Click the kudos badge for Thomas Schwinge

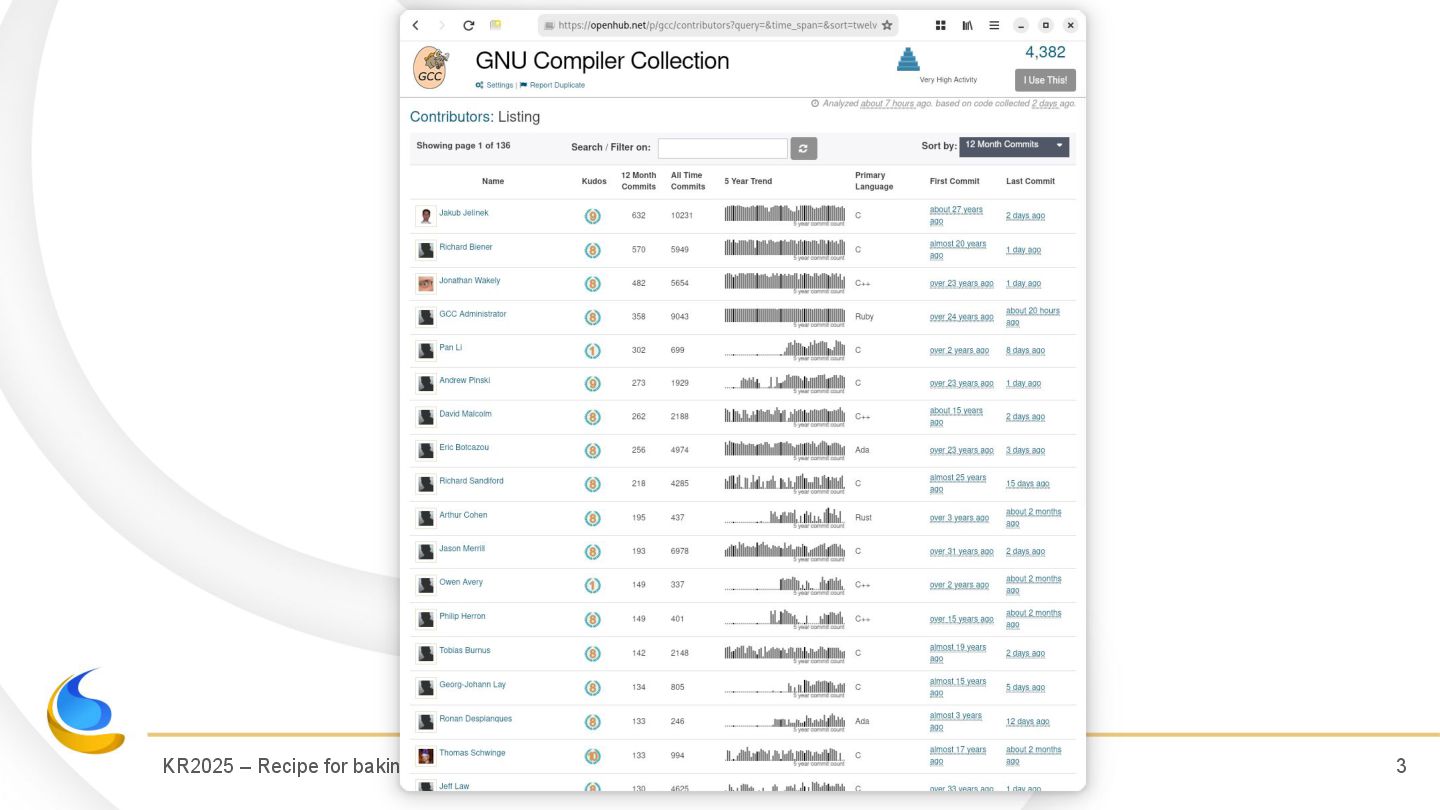[592, 756]
